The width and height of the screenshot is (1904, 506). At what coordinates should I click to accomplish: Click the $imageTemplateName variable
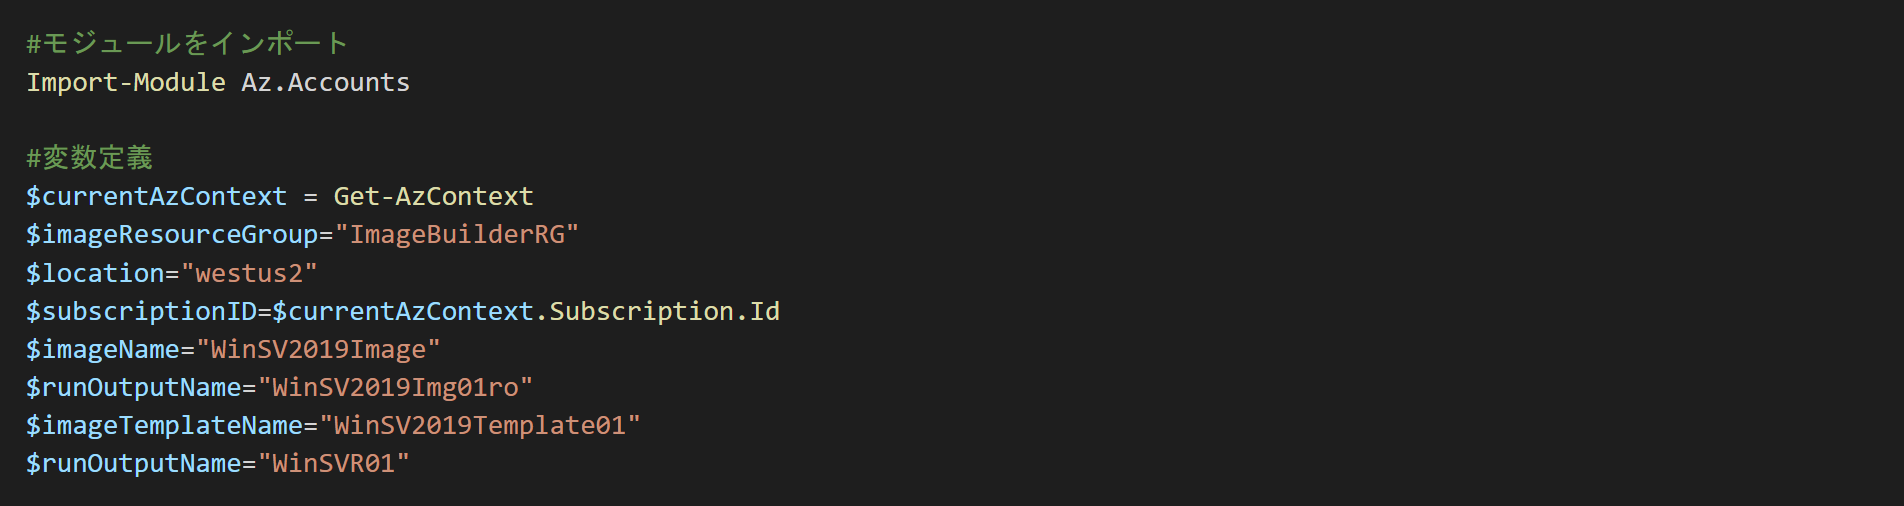coord(164,425)
